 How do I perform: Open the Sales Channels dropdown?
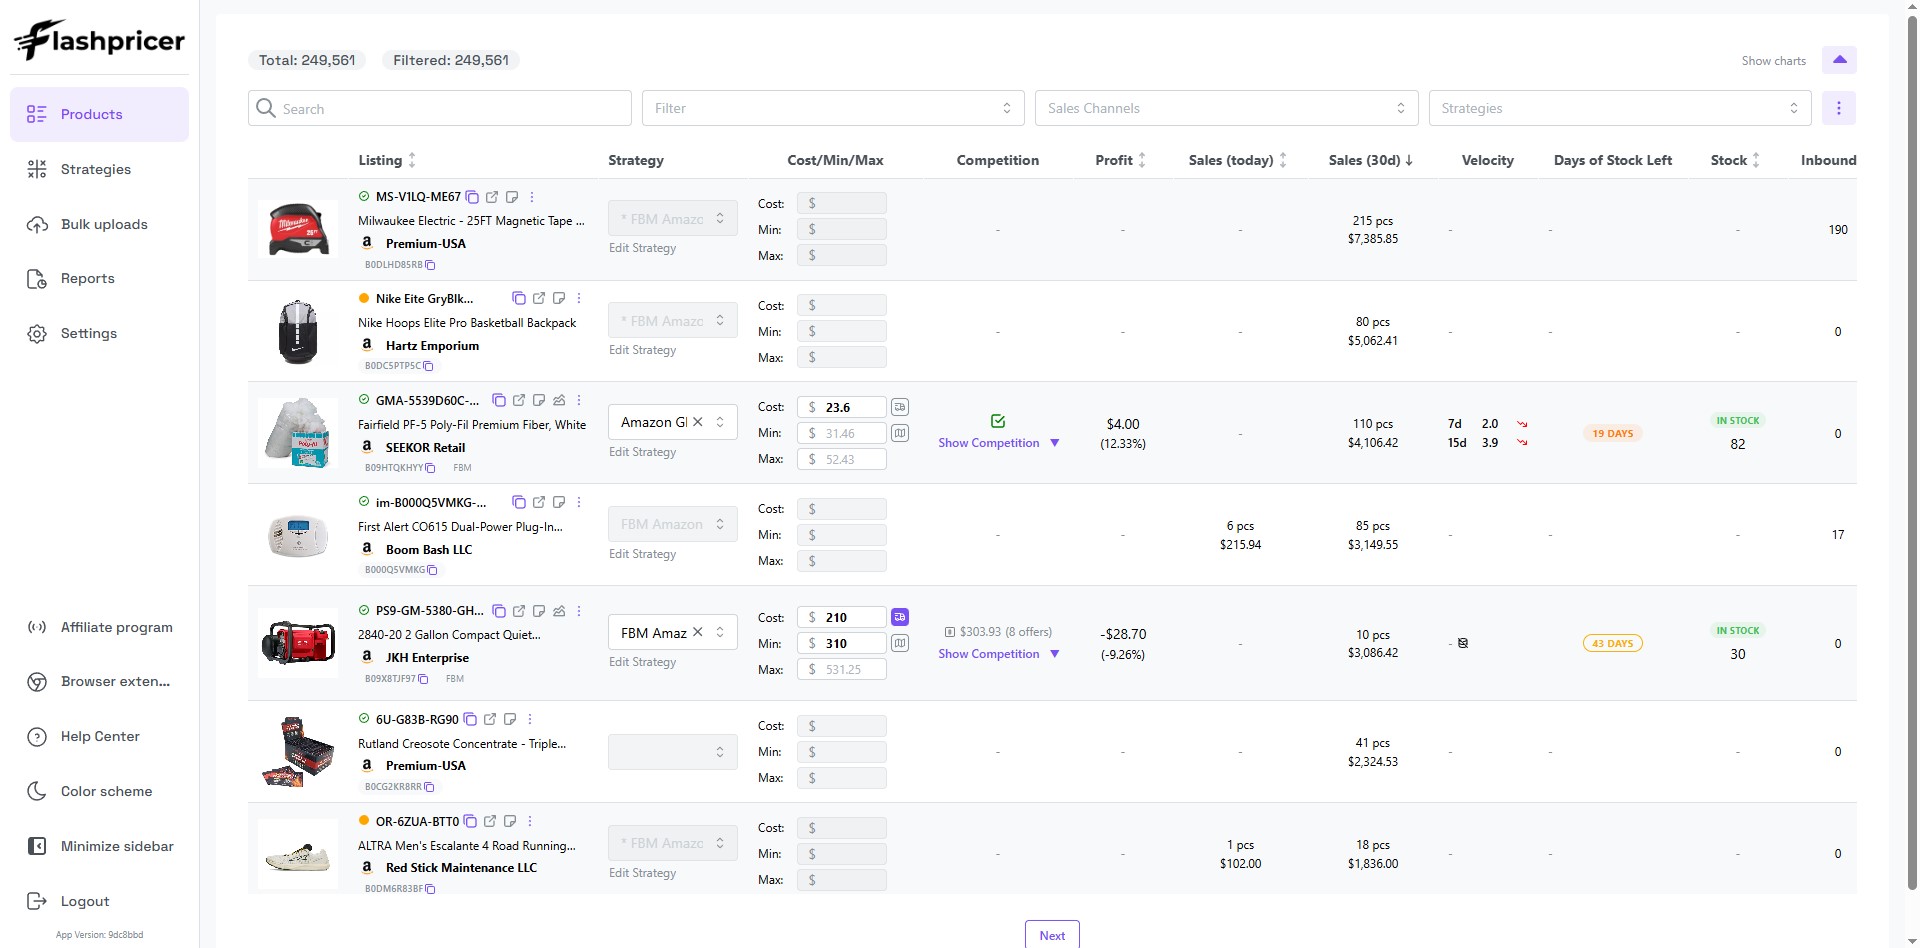coord(1226,108)
